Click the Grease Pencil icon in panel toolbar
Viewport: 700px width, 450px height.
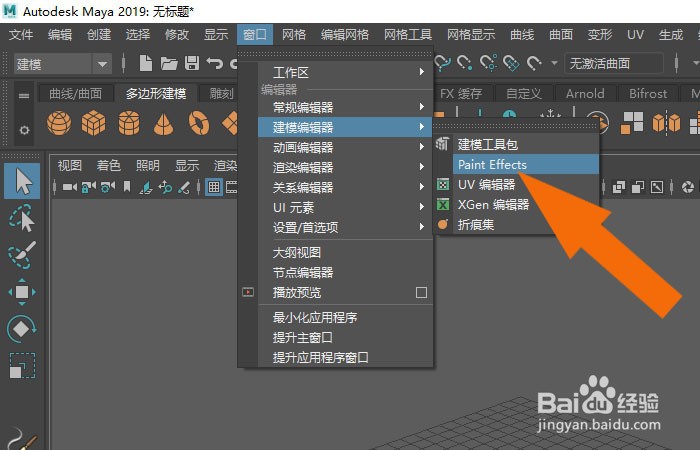[x=184, y=187]
